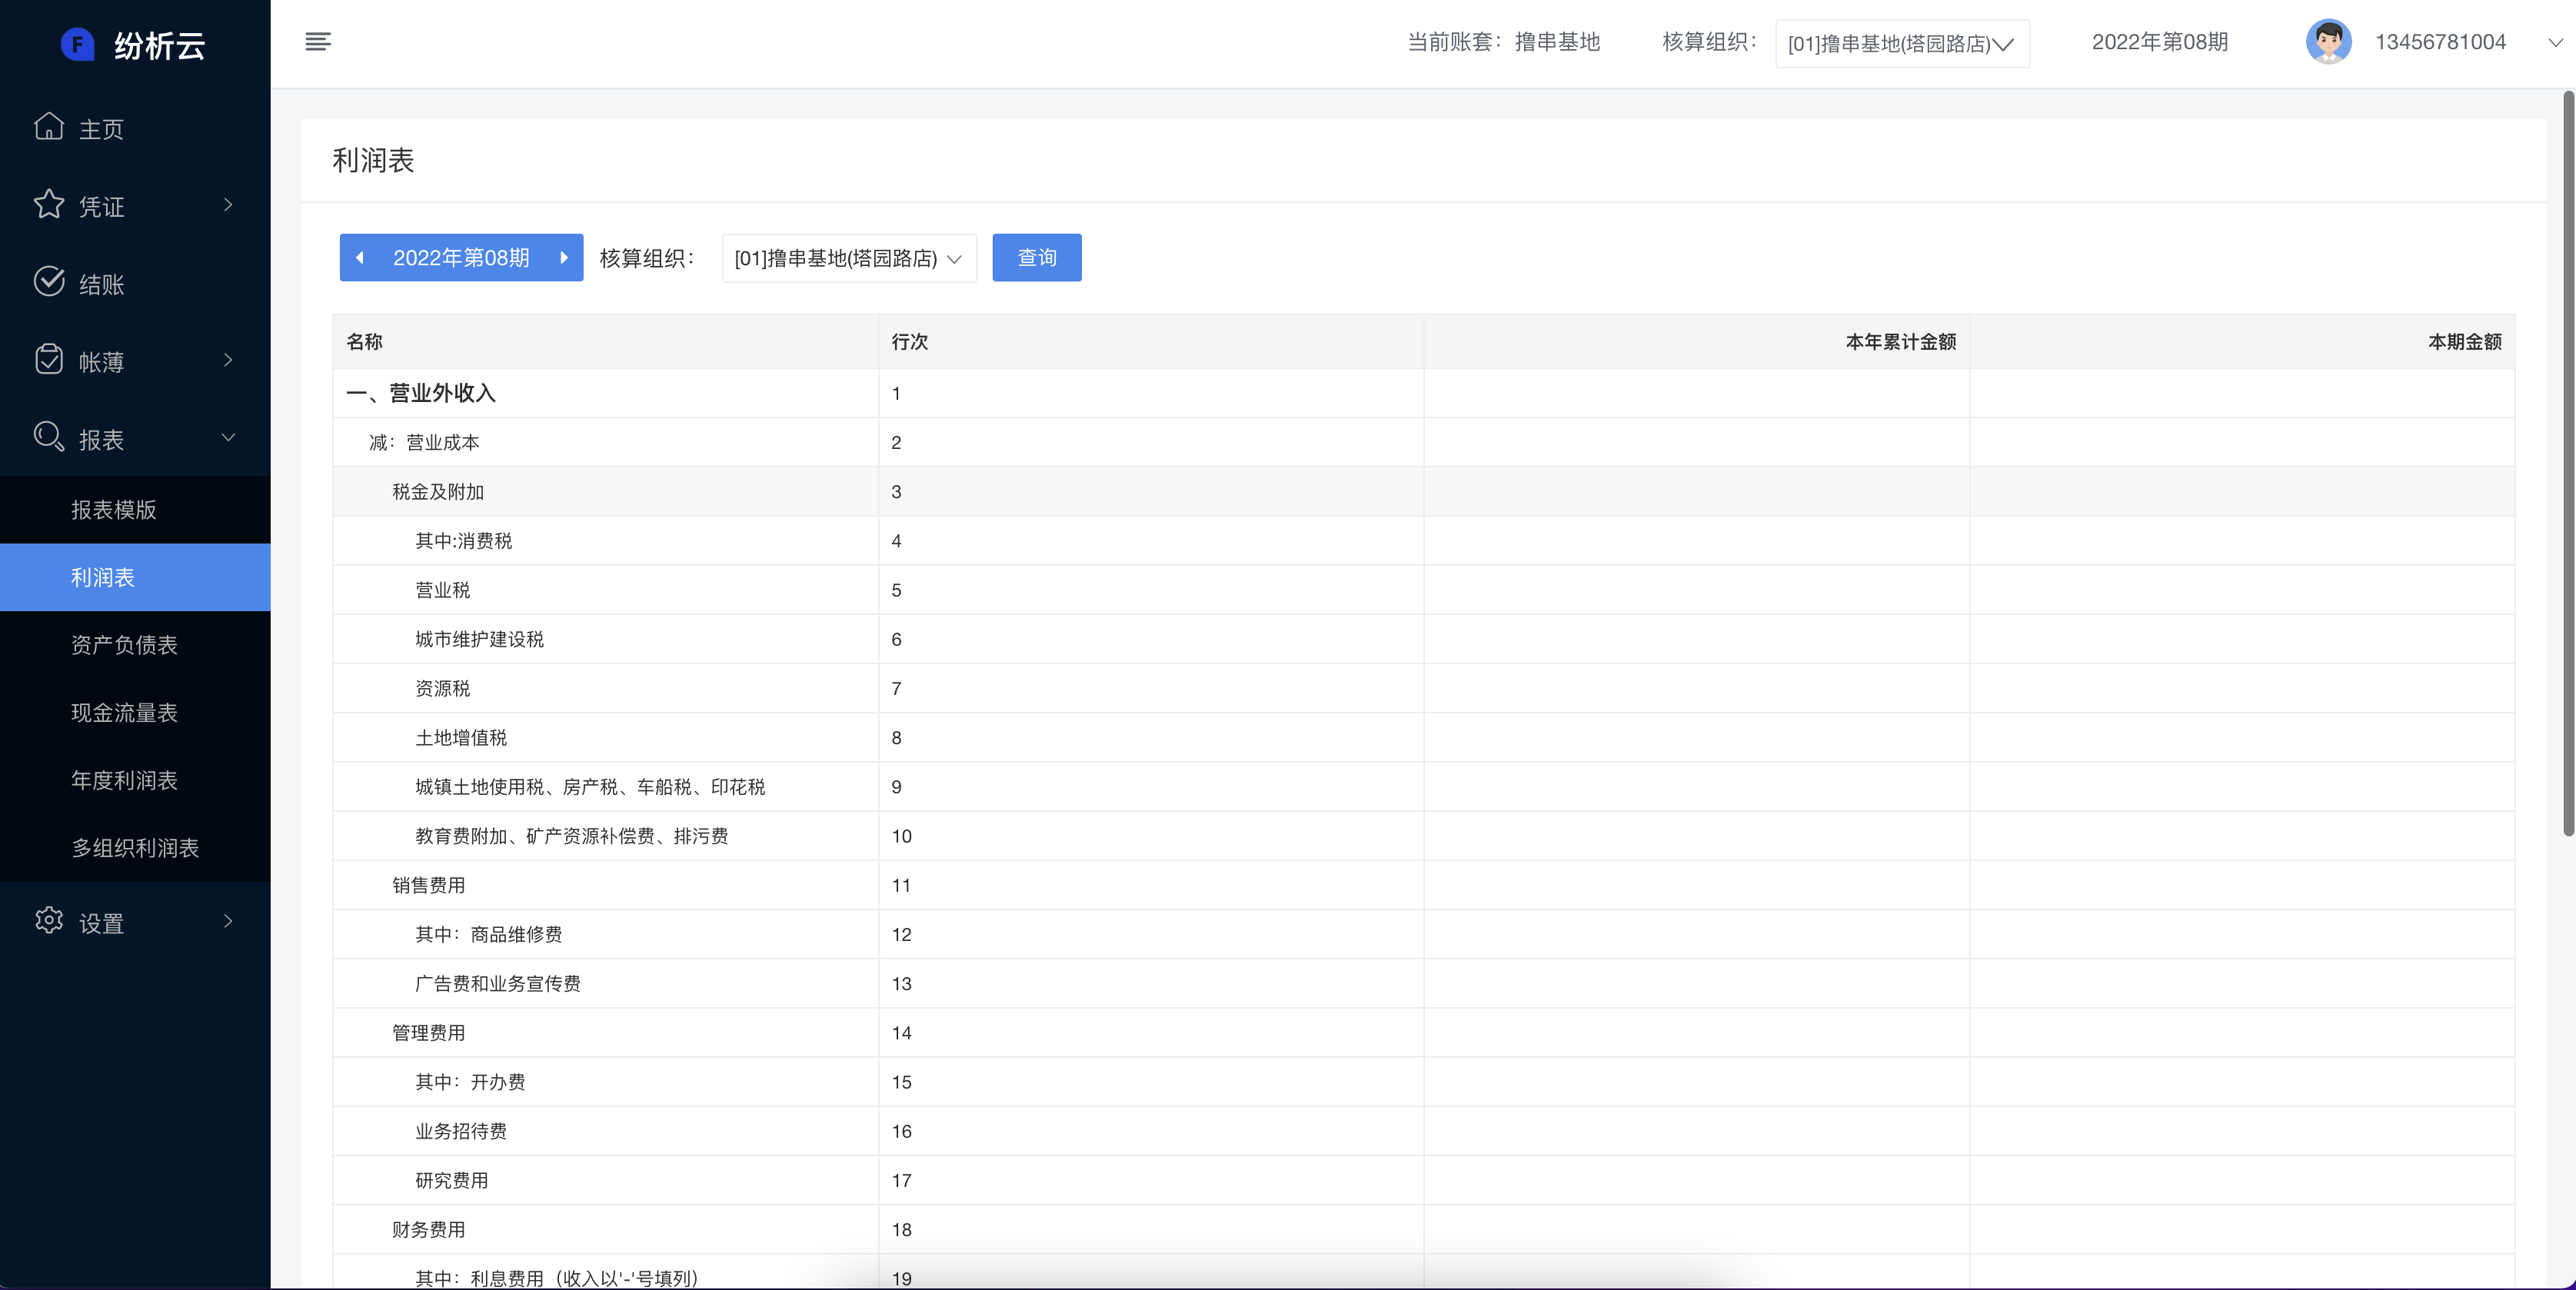The height and width of the screenshot is (1290, 2576).
Task: Expand the 设置 menu chevron
Action: (x=228, y=921)
